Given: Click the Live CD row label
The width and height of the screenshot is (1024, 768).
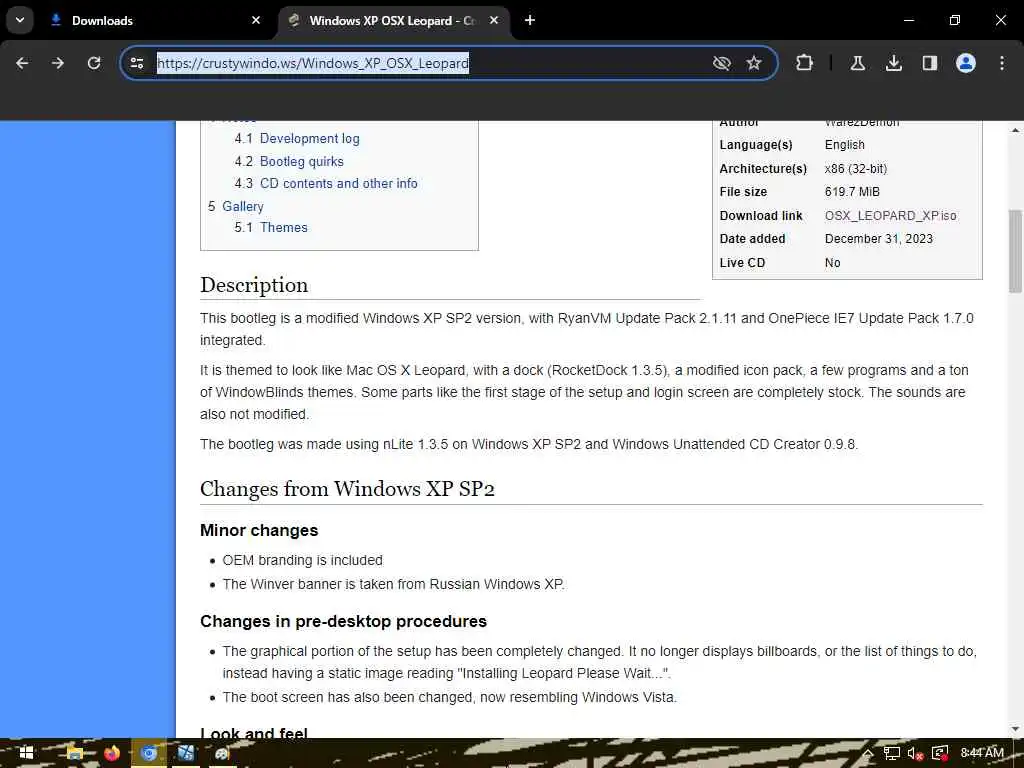Looking at the screenshot, I should pyautogui.click(x=743, y=263).
